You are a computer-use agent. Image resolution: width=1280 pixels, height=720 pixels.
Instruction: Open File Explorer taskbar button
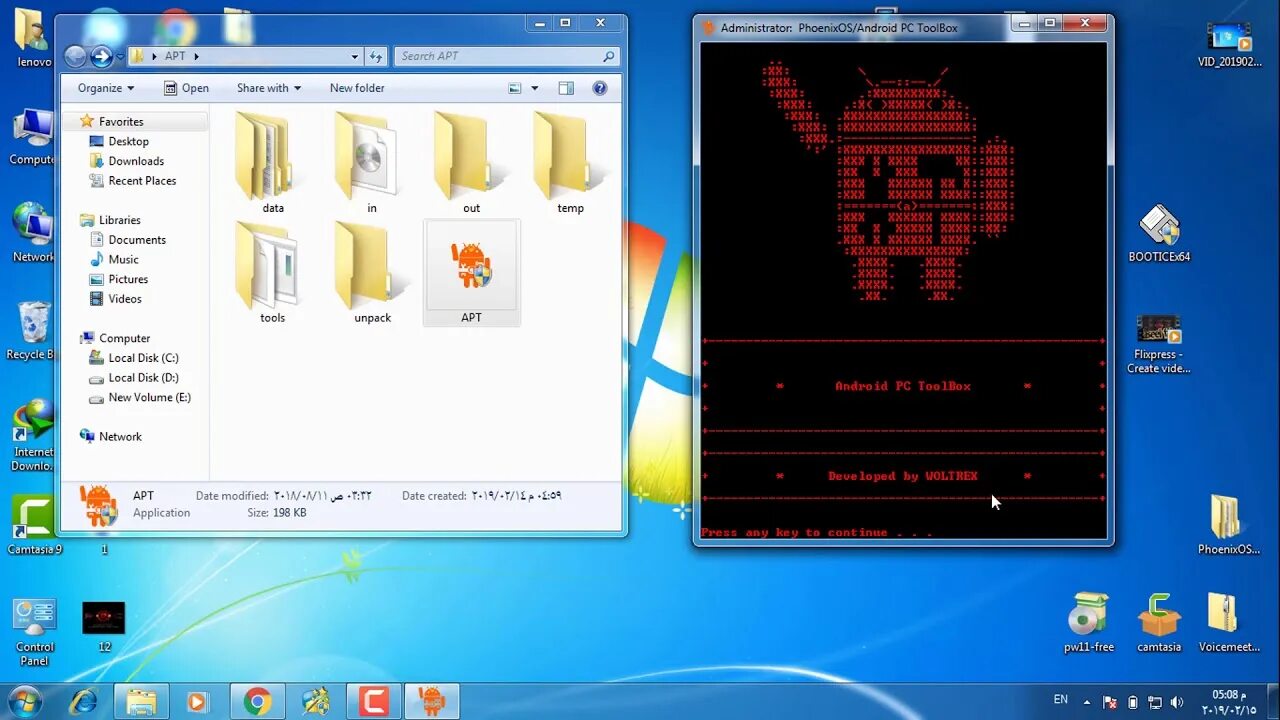(141, 701)
